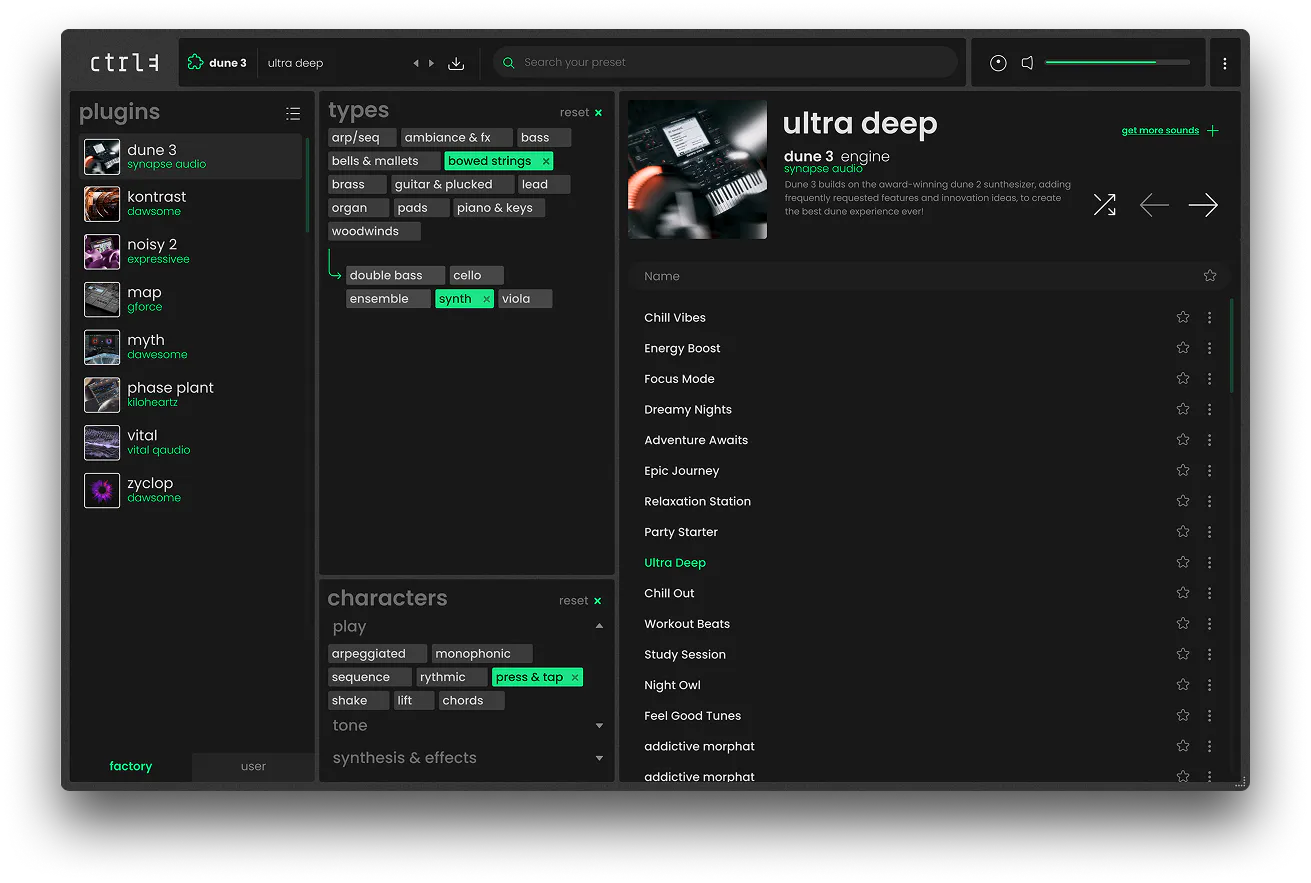Click the record circle icon in top bar

pos(998,63)
